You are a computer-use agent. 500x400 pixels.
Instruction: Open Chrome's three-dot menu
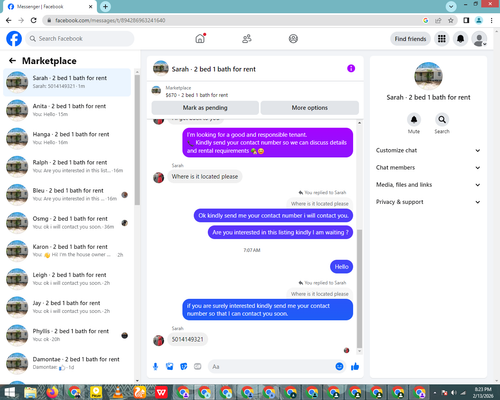(491, 20)
